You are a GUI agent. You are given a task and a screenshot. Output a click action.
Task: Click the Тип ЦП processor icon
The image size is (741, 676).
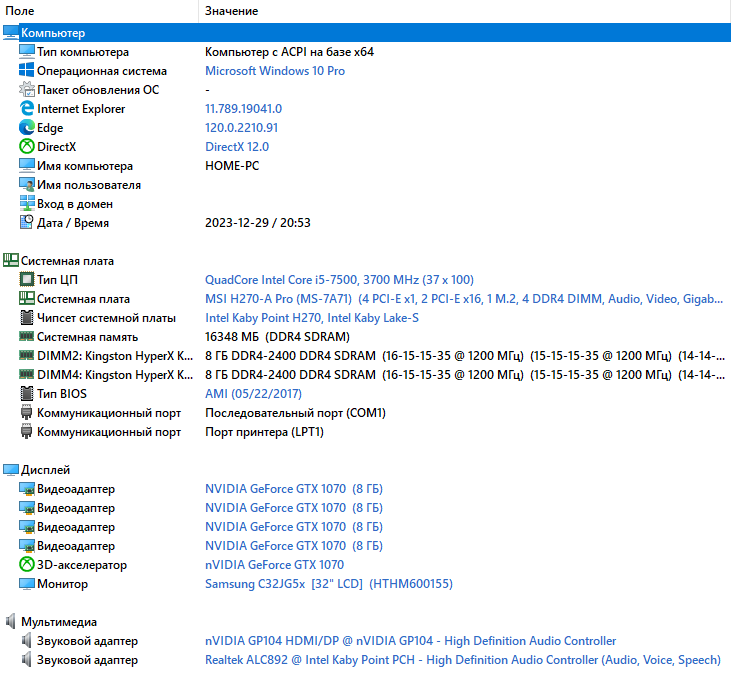tap(26, 279)
